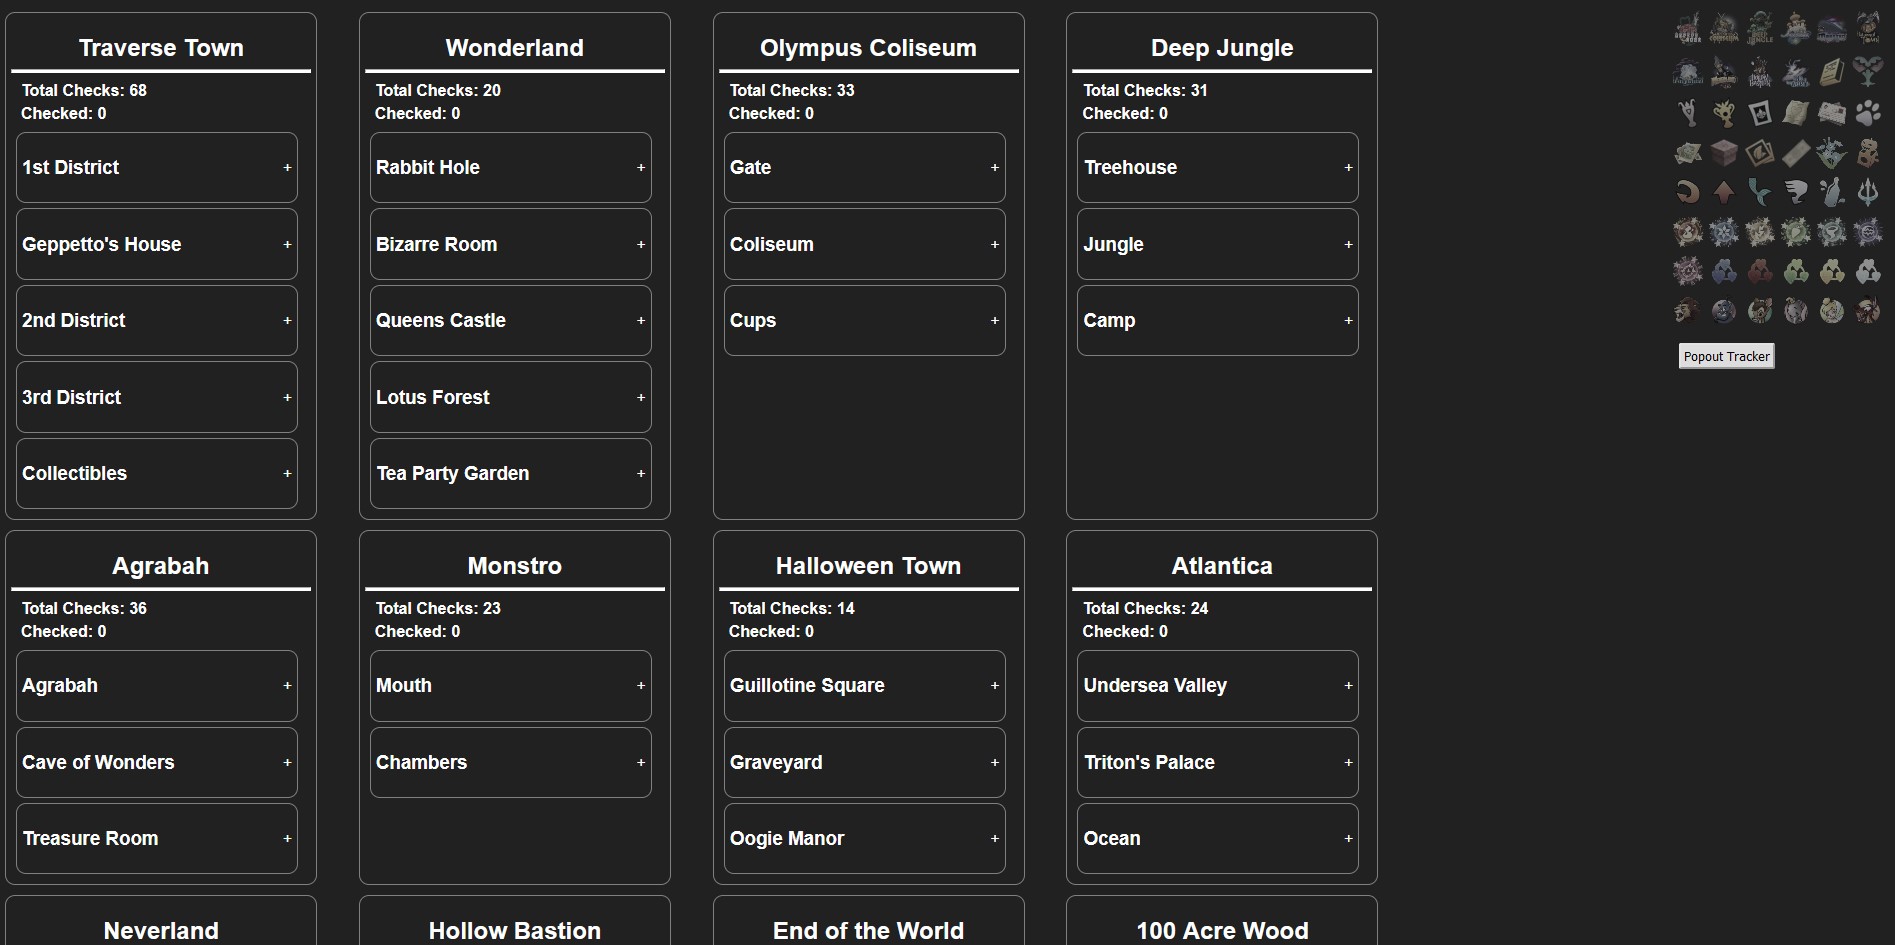Image resolution: width=1895 pixels, height=945 pixels.
Task: Toggle the pink cube block icon
Action: click(x=1724, y=154)
